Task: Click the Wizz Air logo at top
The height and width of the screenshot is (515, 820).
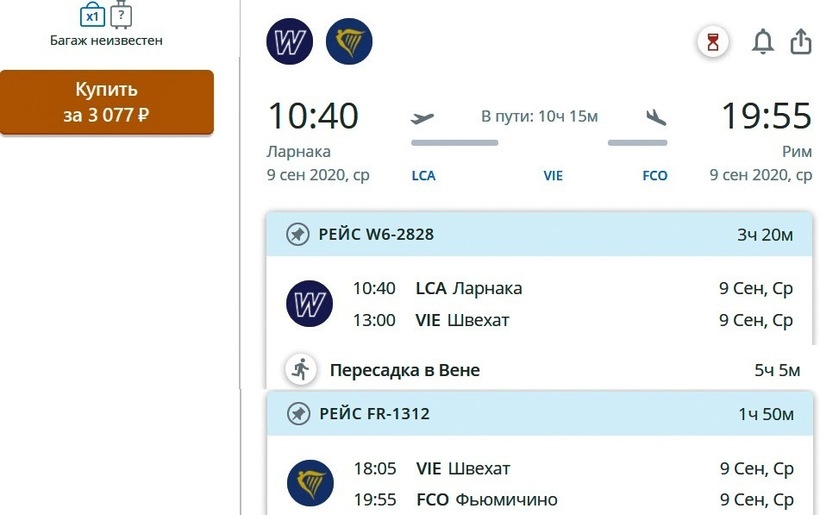Action: [x=290, y=42]
